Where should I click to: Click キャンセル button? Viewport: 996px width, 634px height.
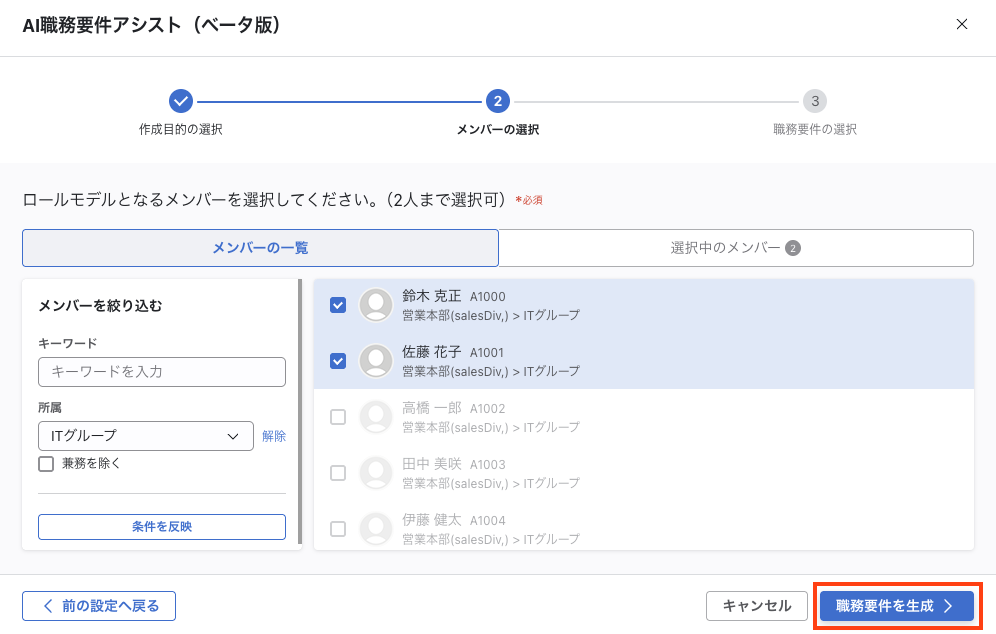(x=757, y=606)
